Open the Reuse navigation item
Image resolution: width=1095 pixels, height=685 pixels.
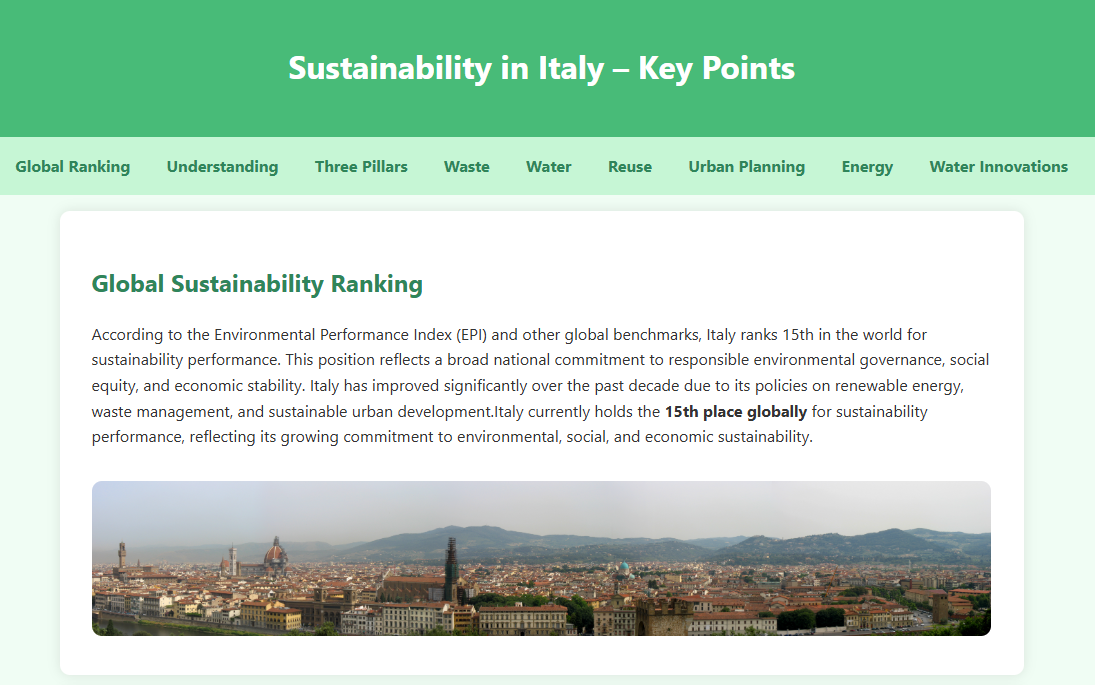point(629,167)
